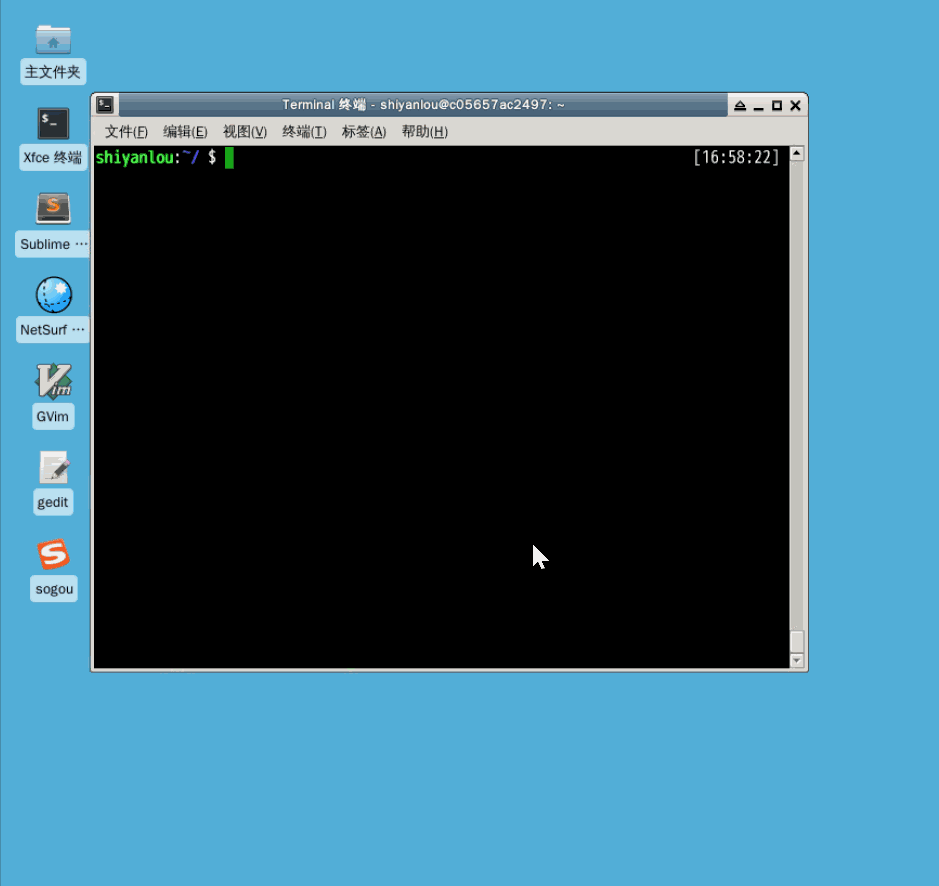Image resolution: width=939 pixels, height=886 pixels.
Task: Select the 主文件夹 icon label
Action: (53, 72)
